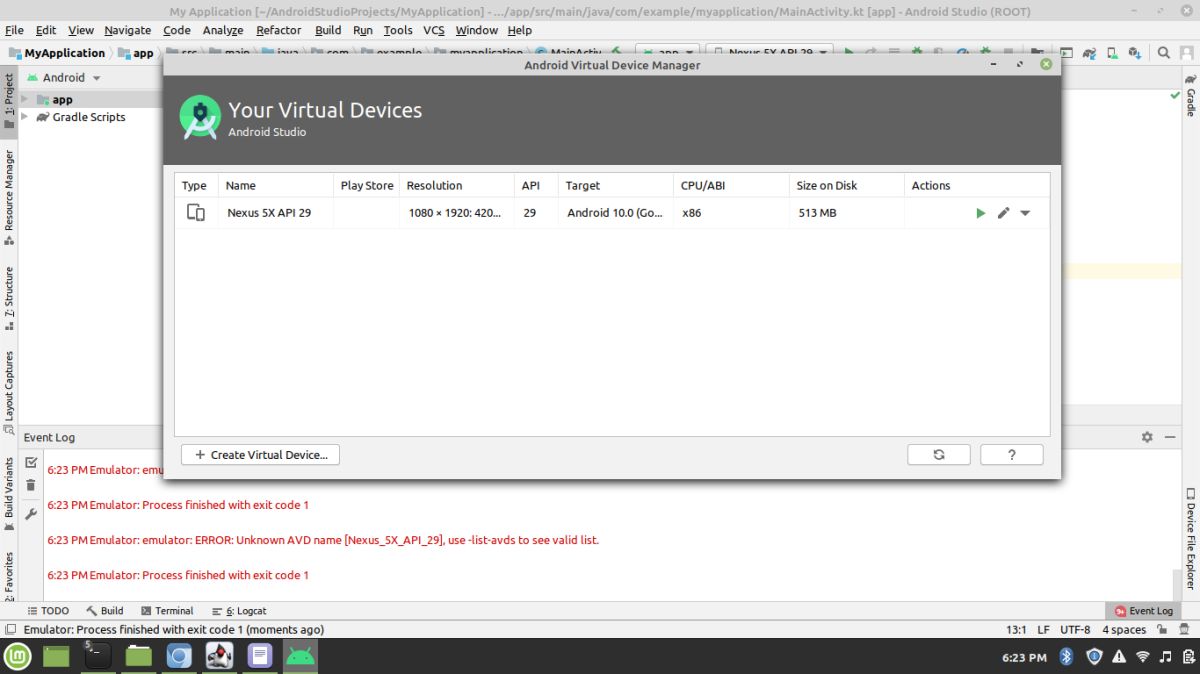
Task: Open the Project tool window tab
Action: click(x=9, y=101)
